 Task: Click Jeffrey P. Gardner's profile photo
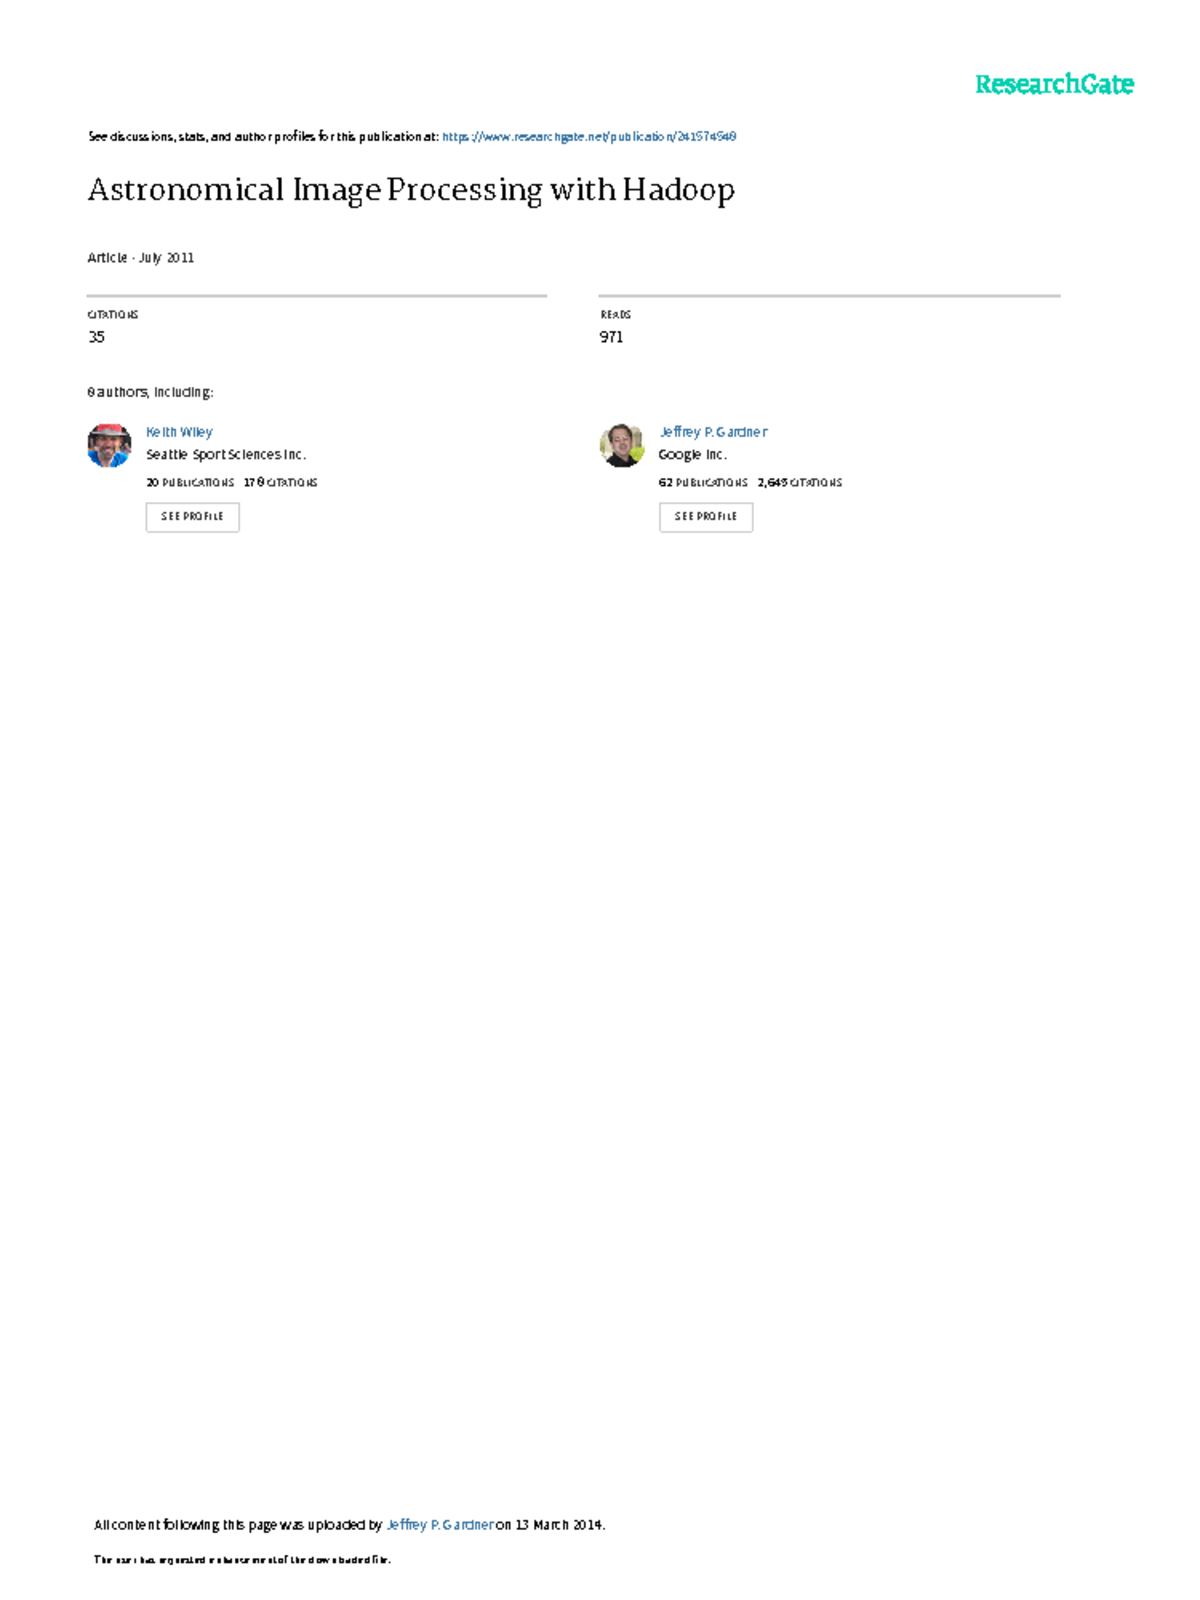[x=622, y=445]
